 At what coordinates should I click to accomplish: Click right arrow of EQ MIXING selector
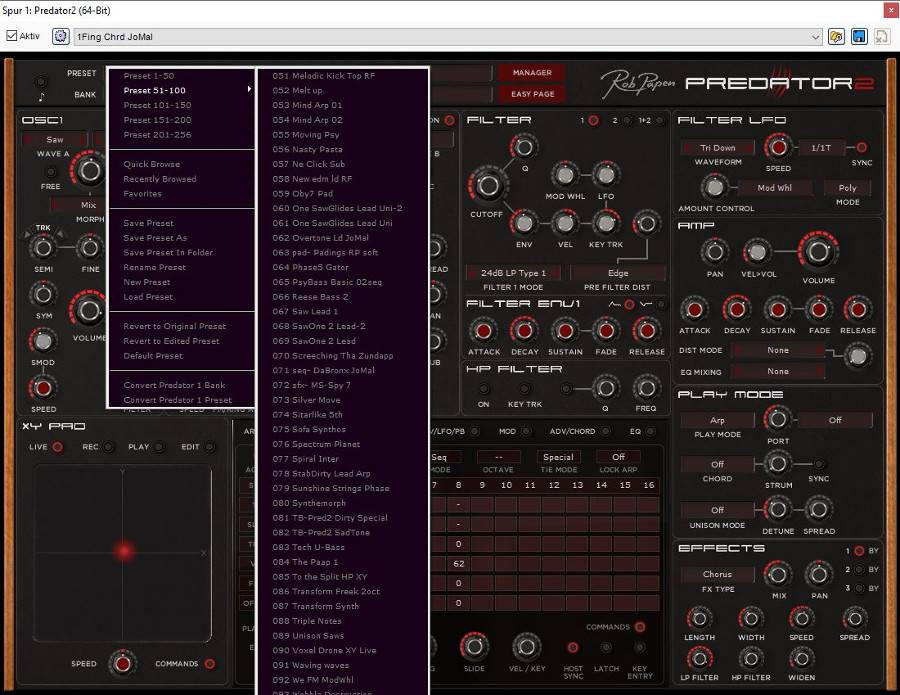[x=820, y=372]
